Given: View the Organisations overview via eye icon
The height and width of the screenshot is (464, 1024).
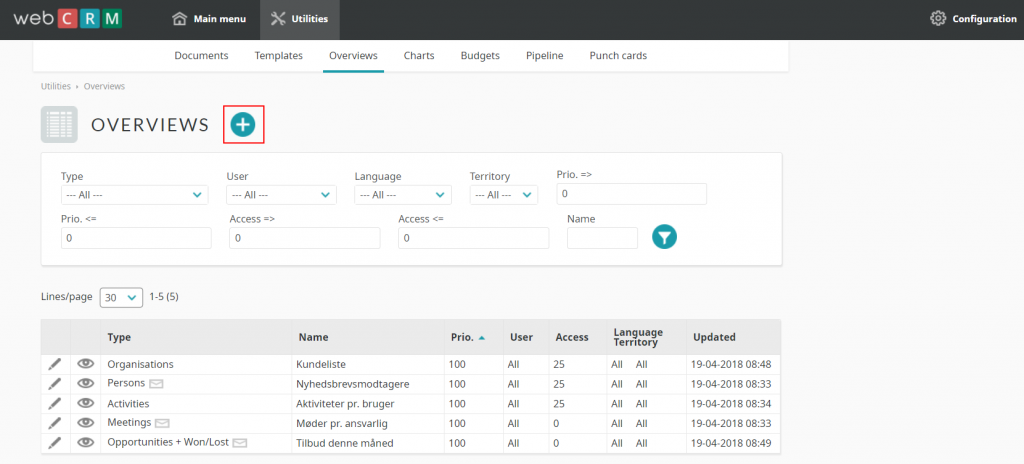Looking at the screenshot, I should pyautogui.click(x=86, y=364).
